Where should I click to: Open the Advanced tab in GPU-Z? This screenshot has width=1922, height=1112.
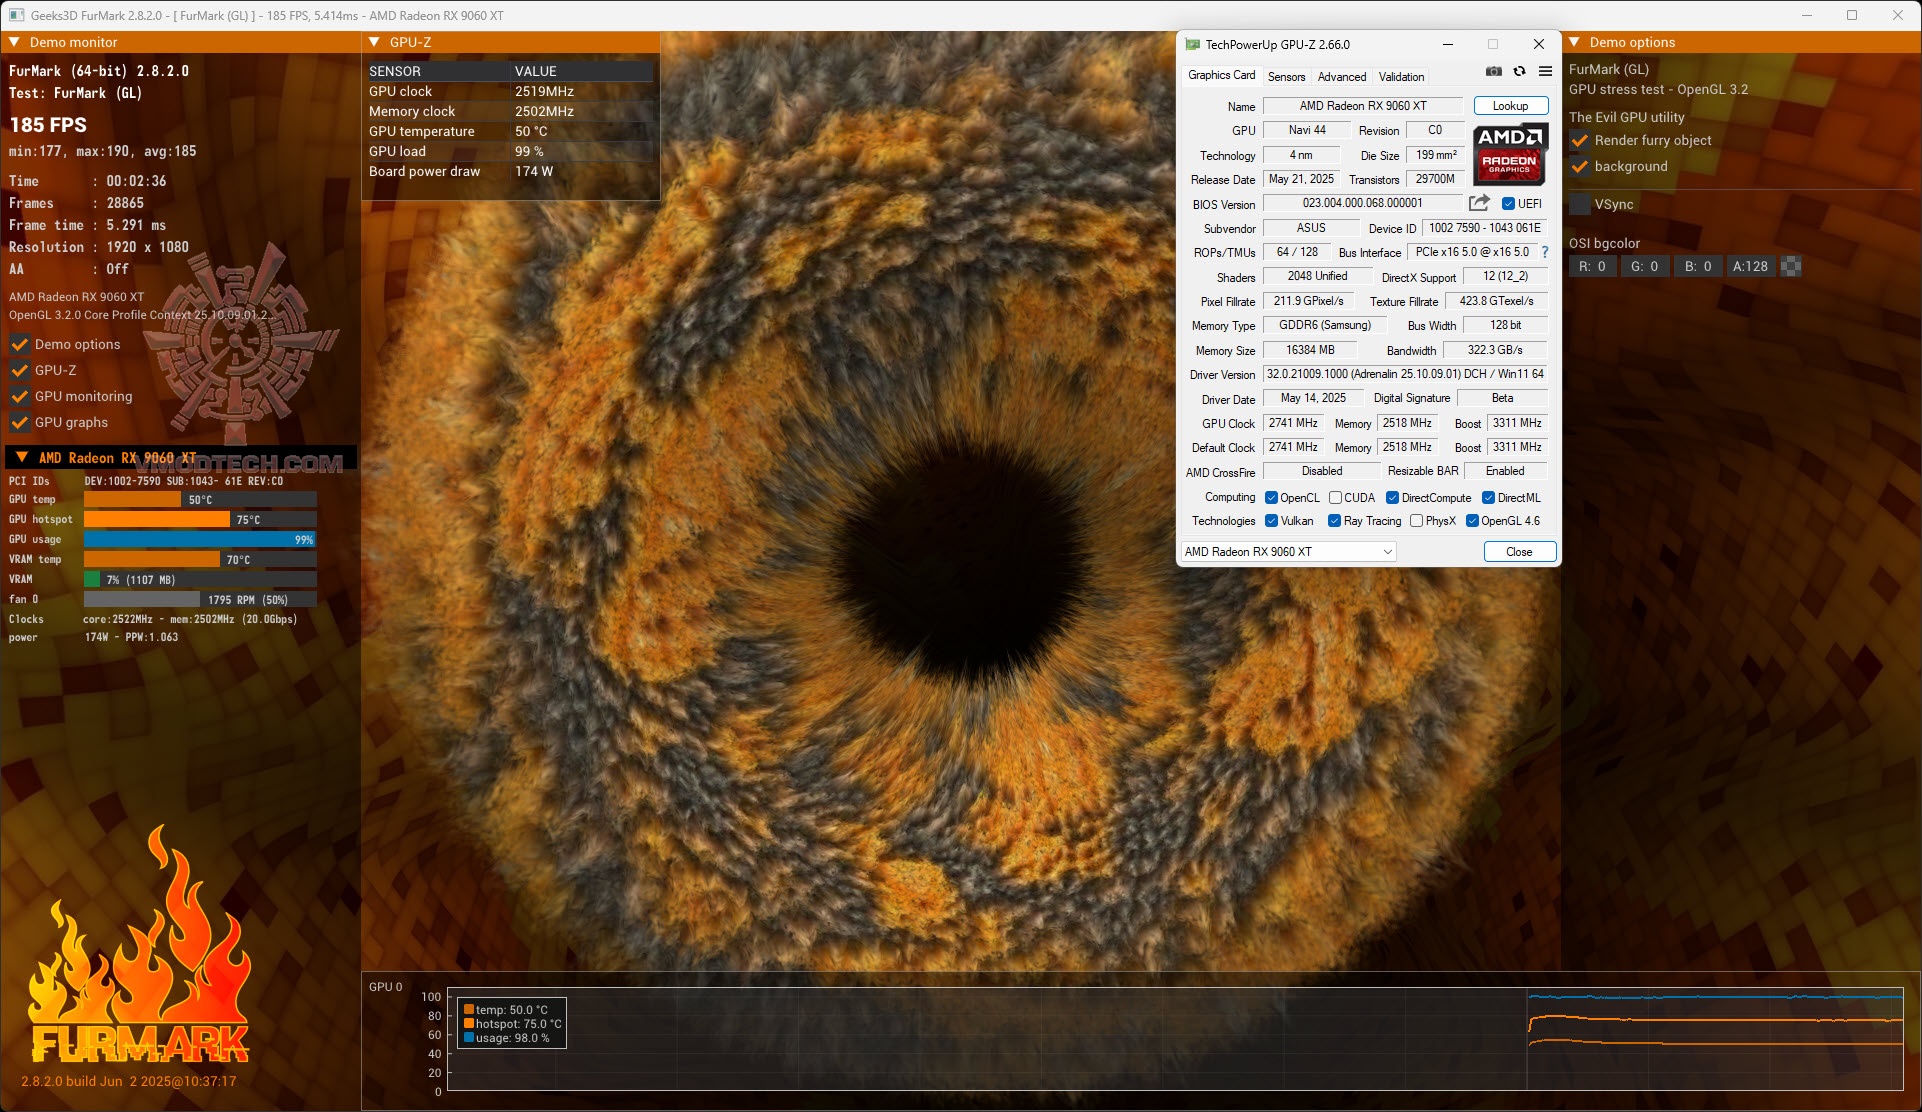pos(1341,77)
